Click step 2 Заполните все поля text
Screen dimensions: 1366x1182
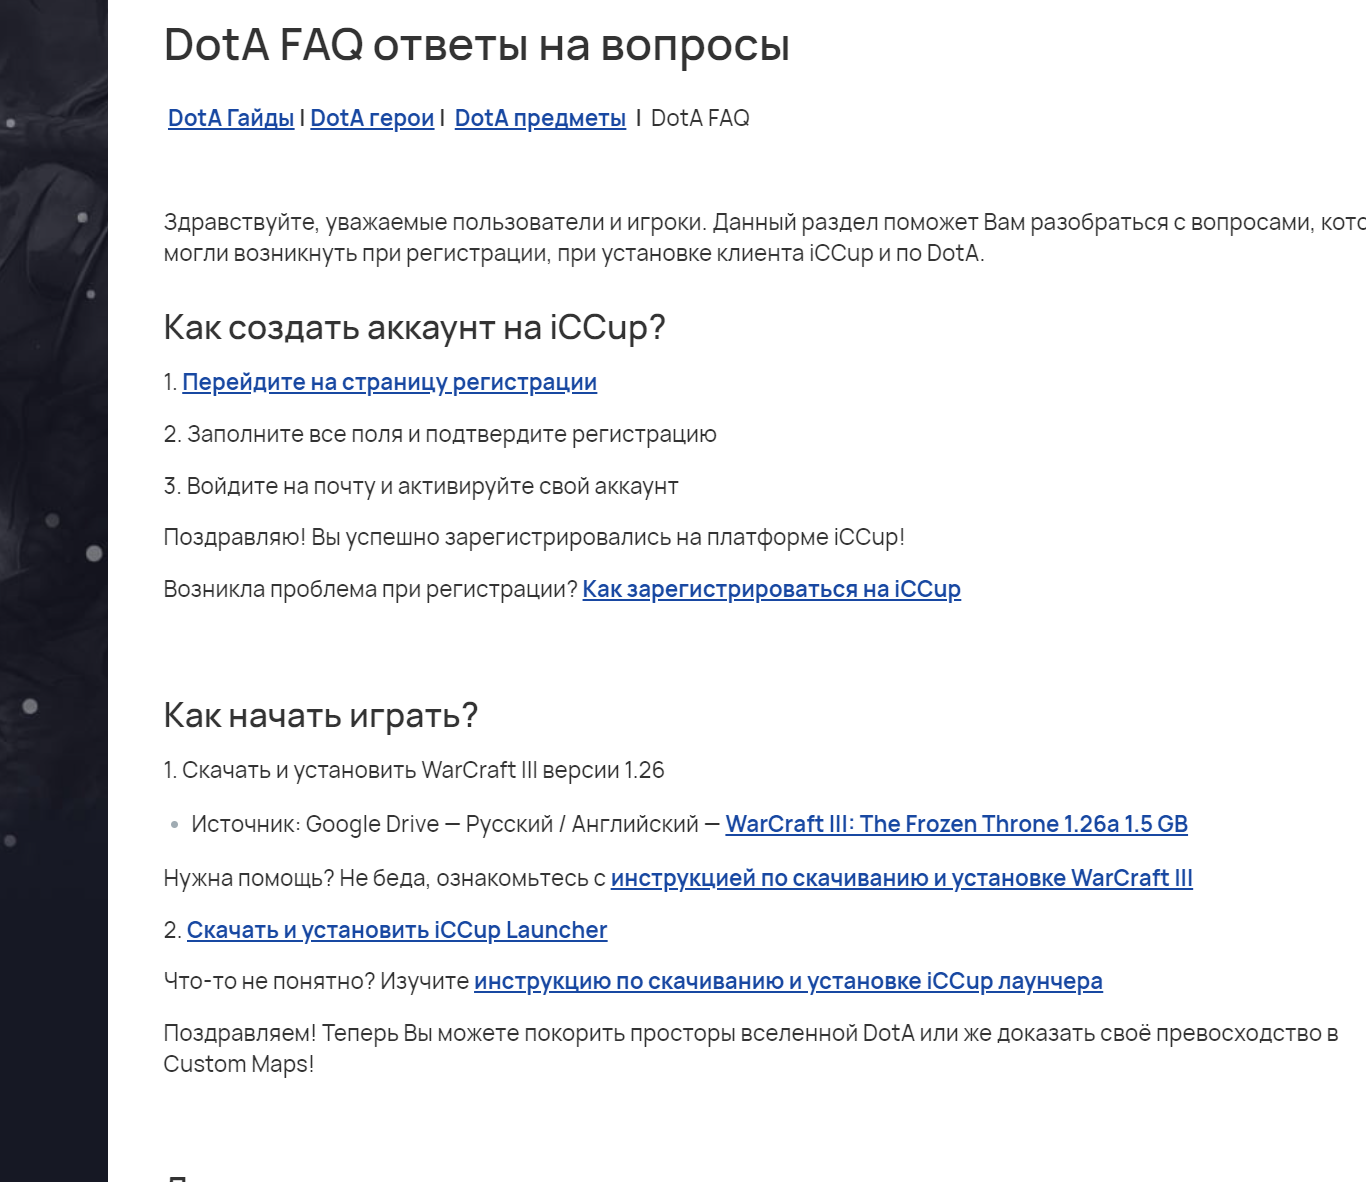pyautogui.click(x=440, y=434)
